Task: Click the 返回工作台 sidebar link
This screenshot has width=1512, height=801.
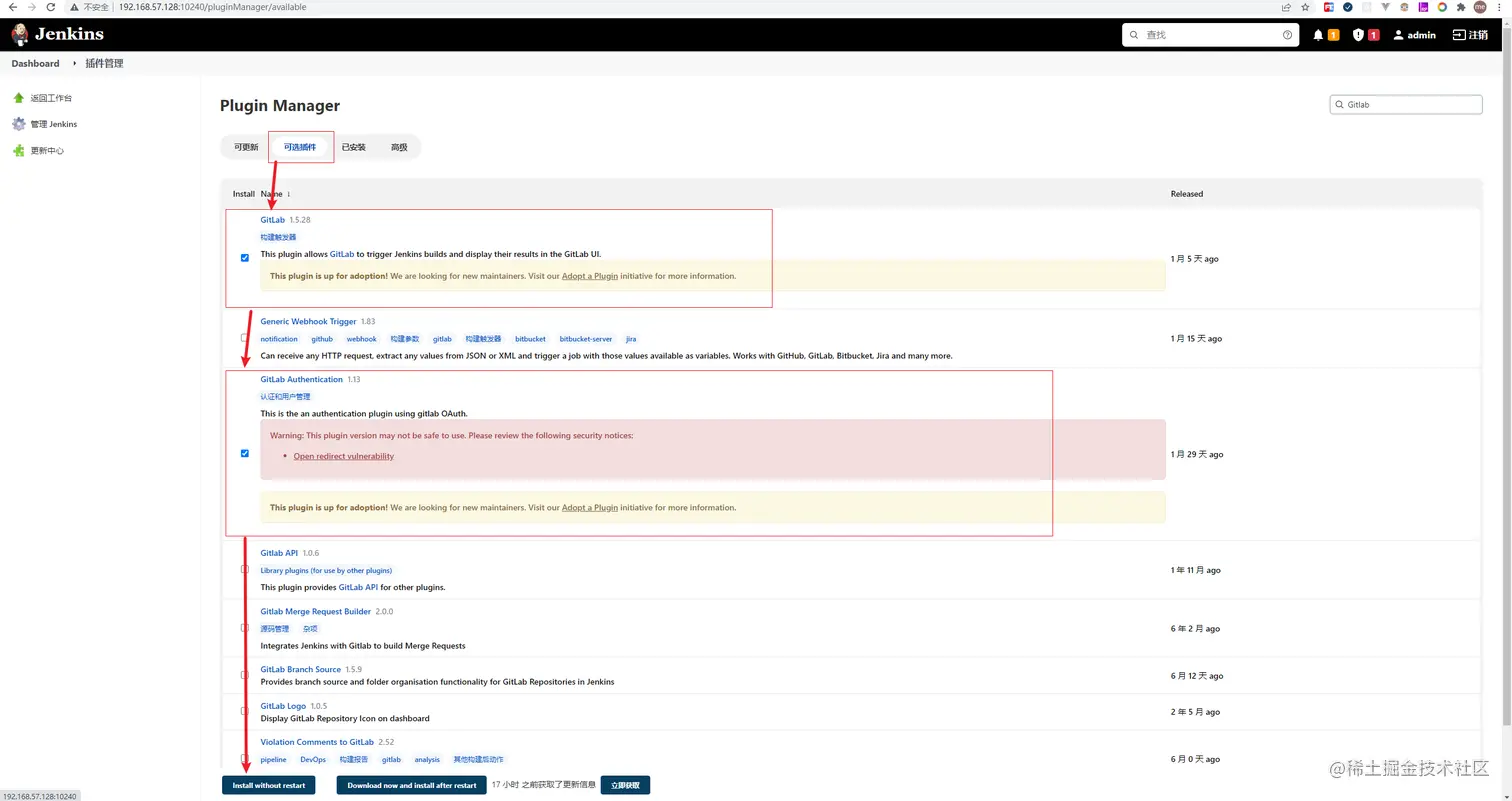Action: [51, 98]
